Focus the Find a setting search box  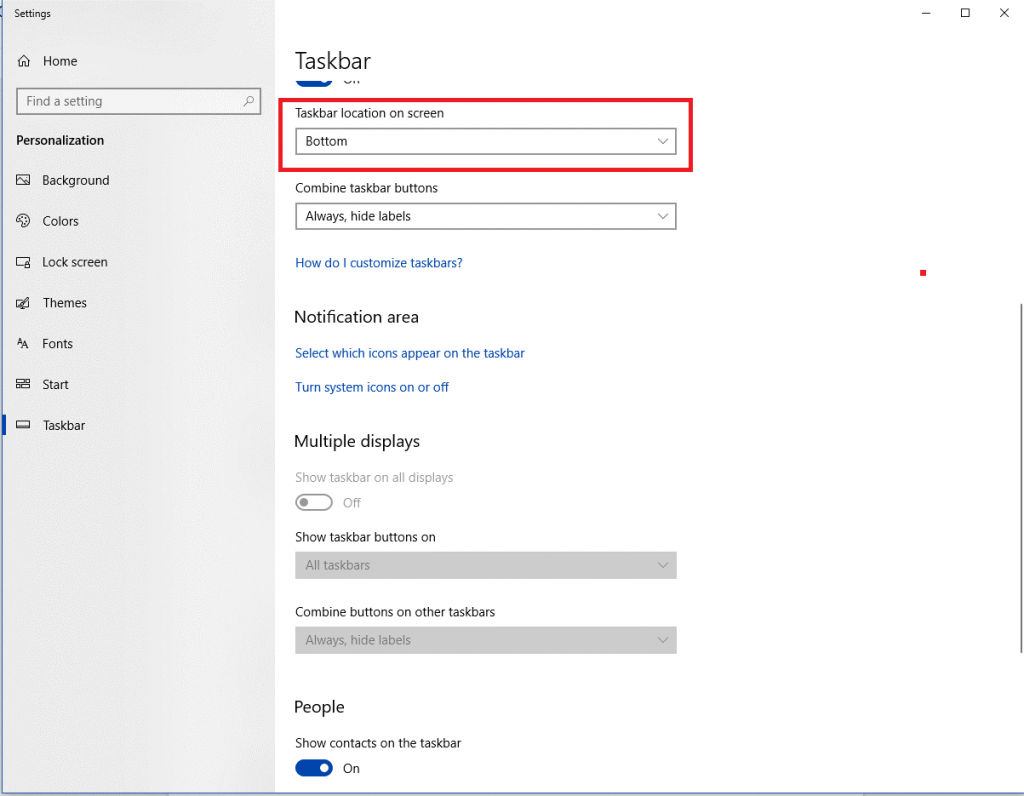click(138, 101)
